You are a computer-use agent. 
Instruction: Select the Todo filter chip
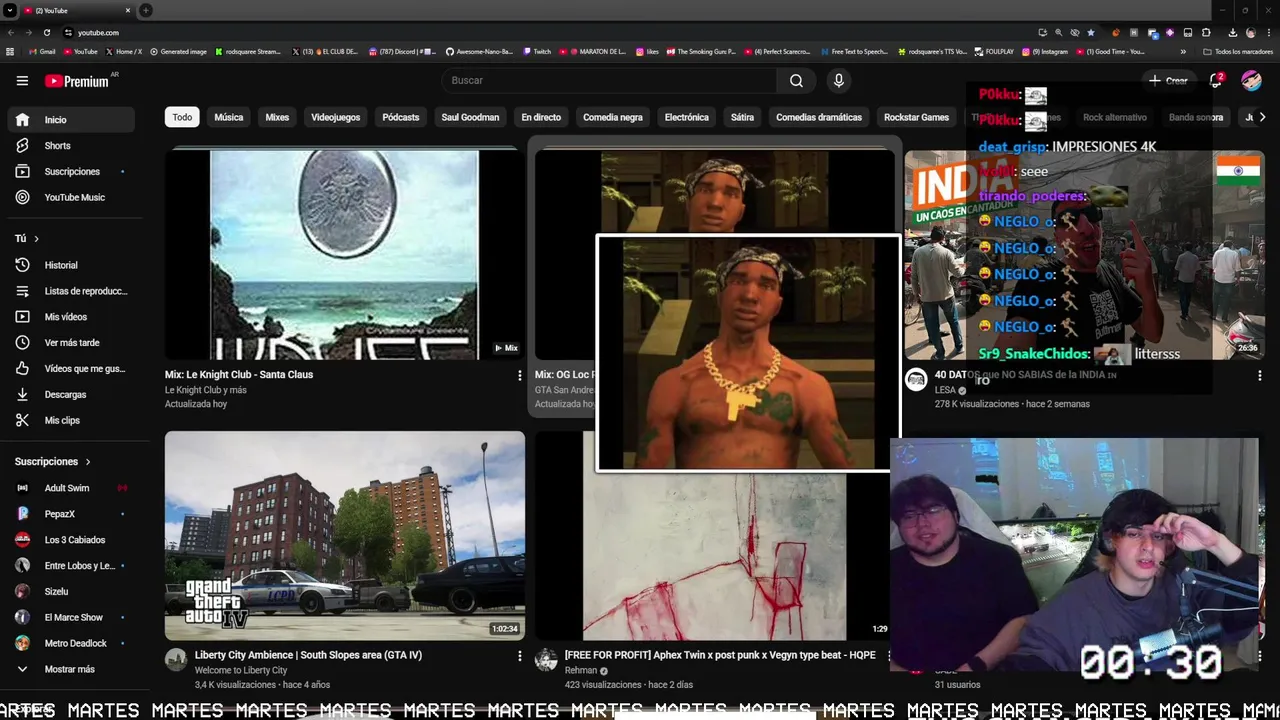pos(182,117)
